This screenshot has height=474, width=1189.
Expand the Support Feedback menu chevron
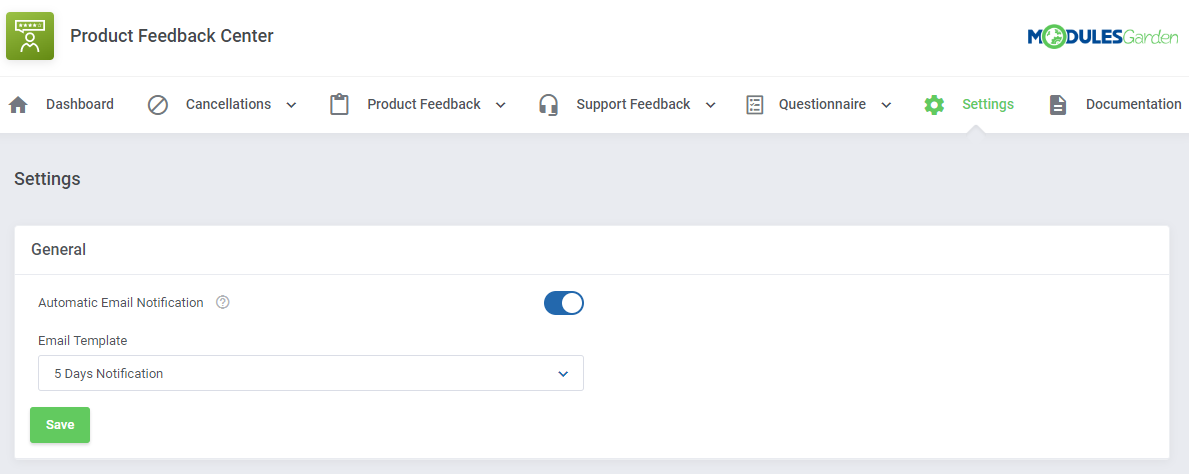point(711,105)
